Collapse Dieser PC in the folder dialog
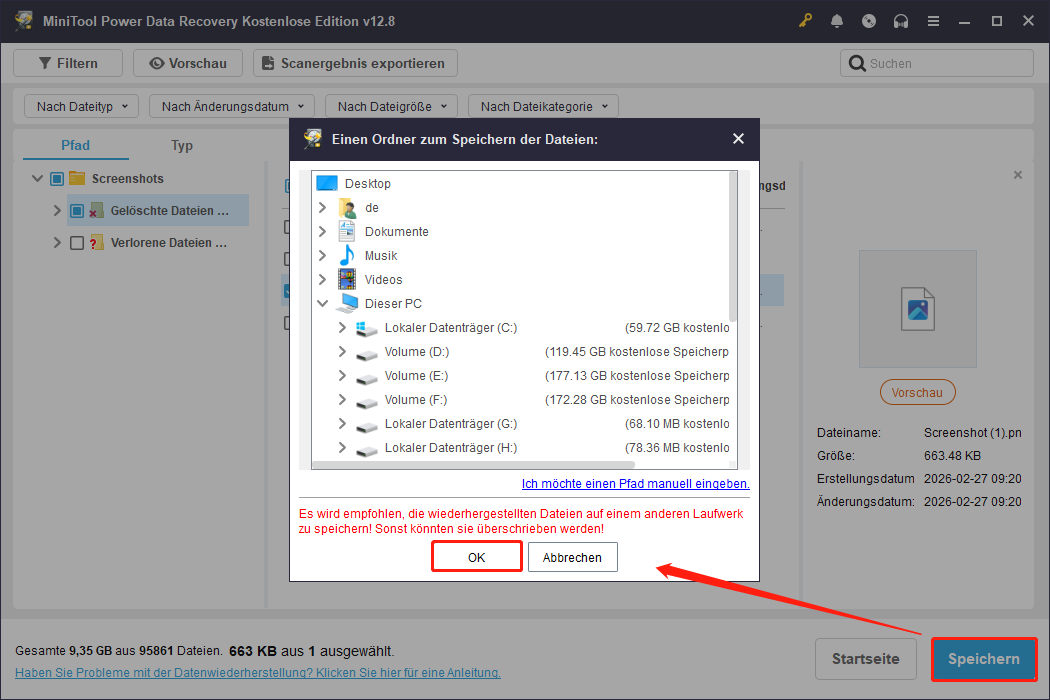Viewport: 1050px width, 700px height. (x=322, y=303)
